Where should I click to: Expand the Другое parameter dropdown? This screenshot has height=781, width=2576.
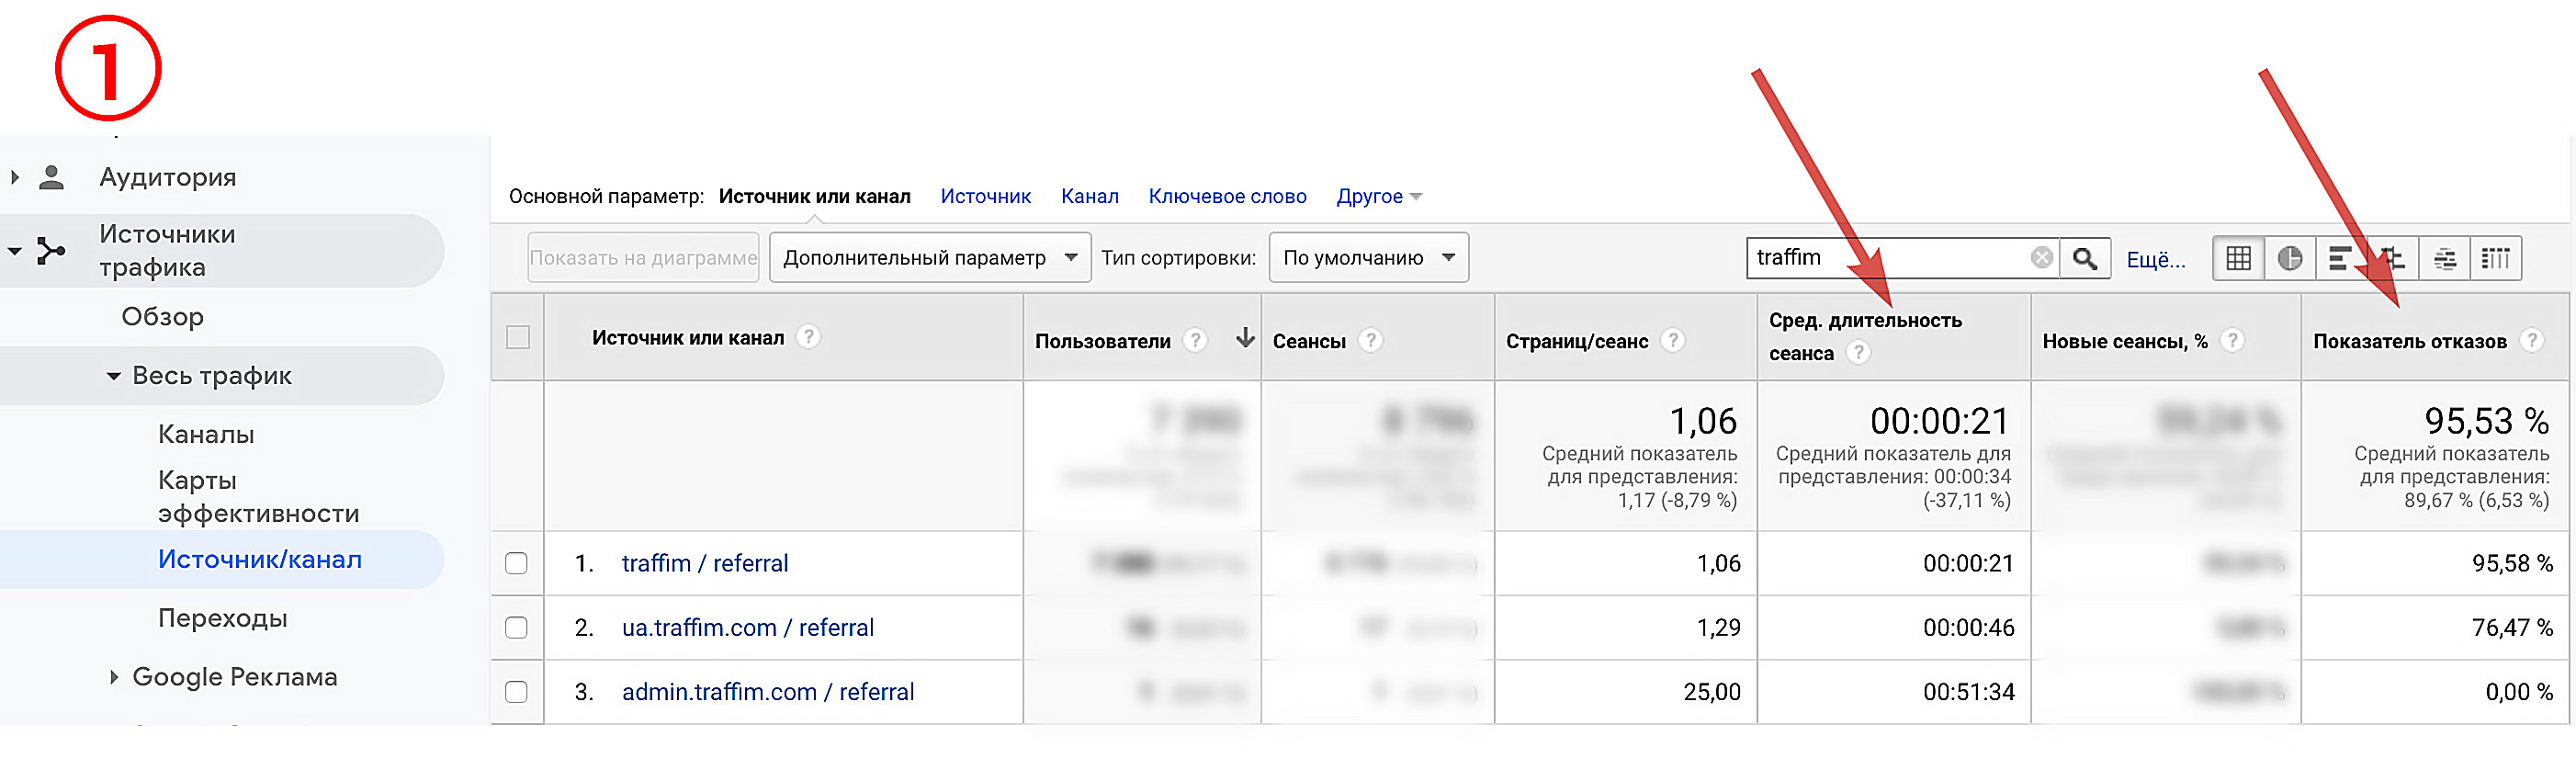click(1378, 196)
